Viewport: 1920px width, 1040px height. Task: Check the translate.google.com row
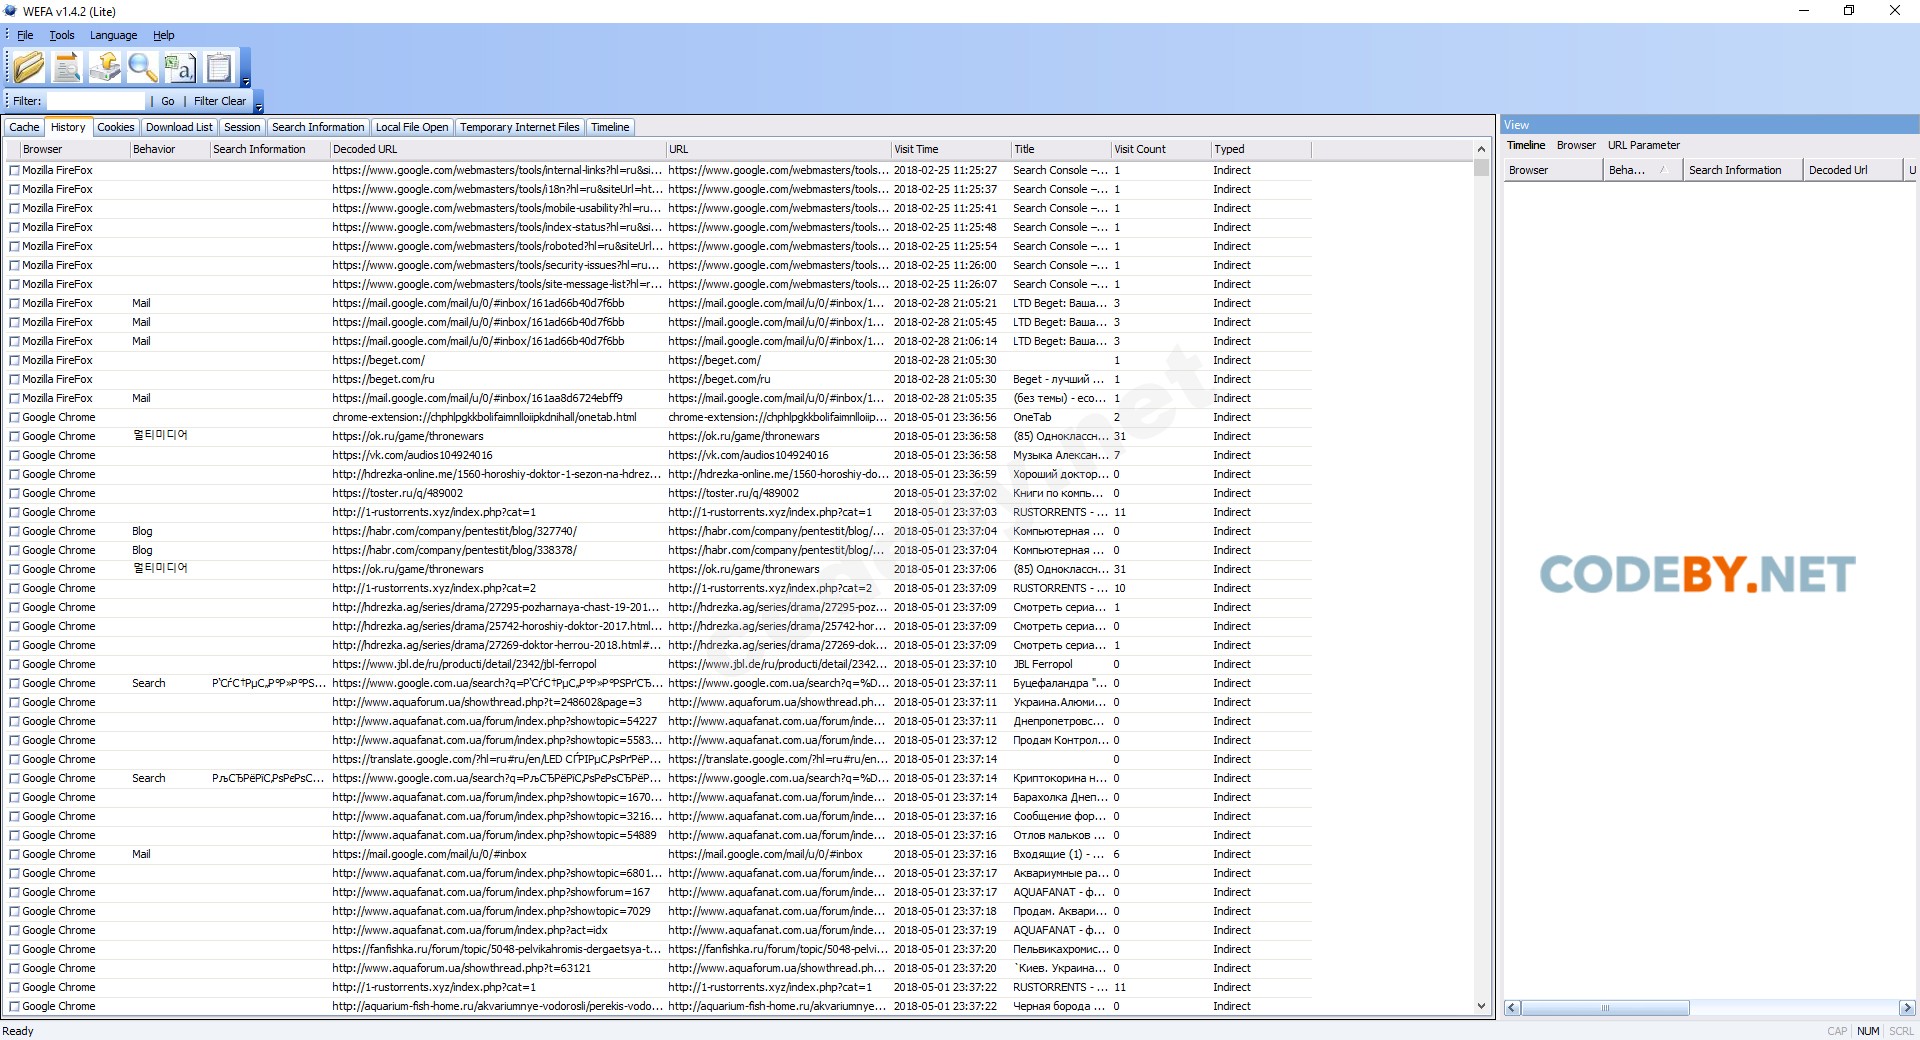point(15,760)
